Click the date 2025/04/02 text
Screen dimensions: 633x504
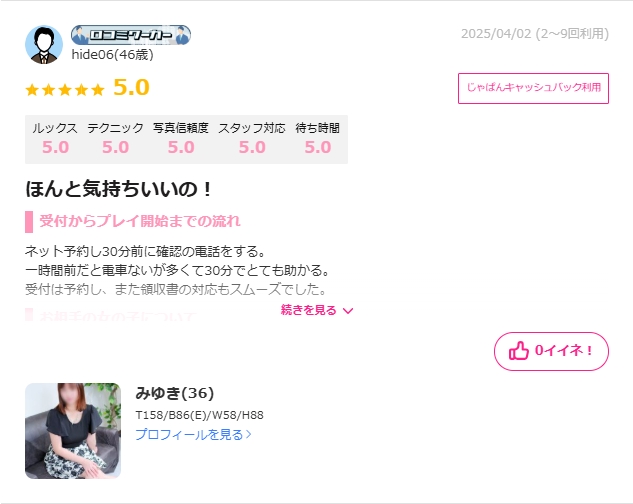point(496,34)
